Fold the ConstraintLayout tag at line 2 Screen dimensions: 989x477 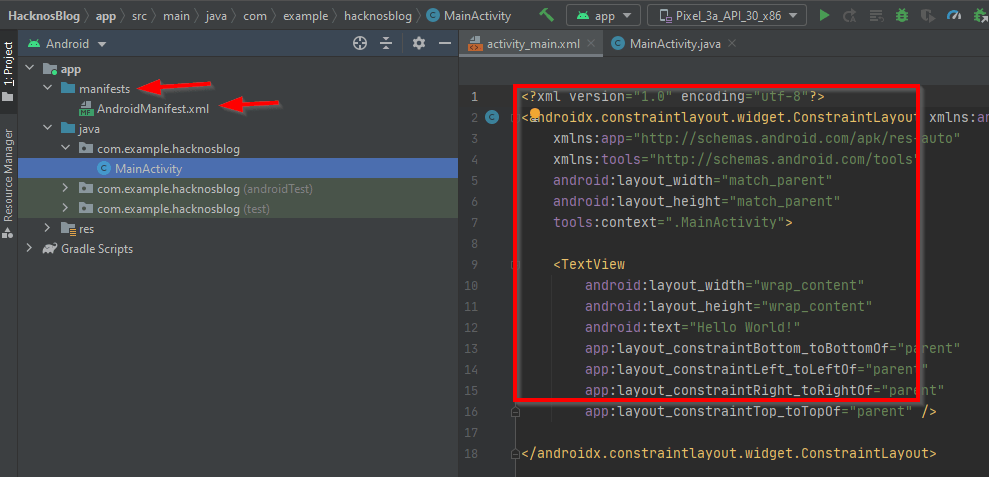tap(515, 117)
